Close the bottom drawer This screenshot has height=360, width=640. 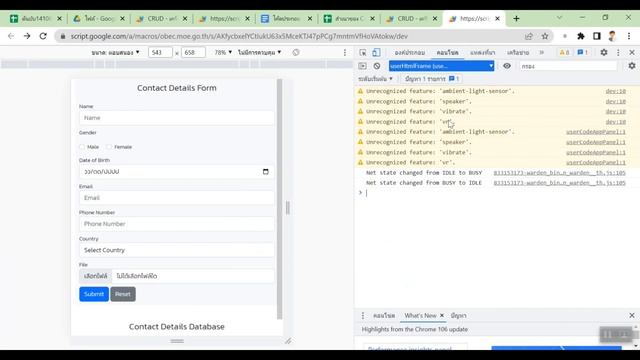(x=632, y=316)
